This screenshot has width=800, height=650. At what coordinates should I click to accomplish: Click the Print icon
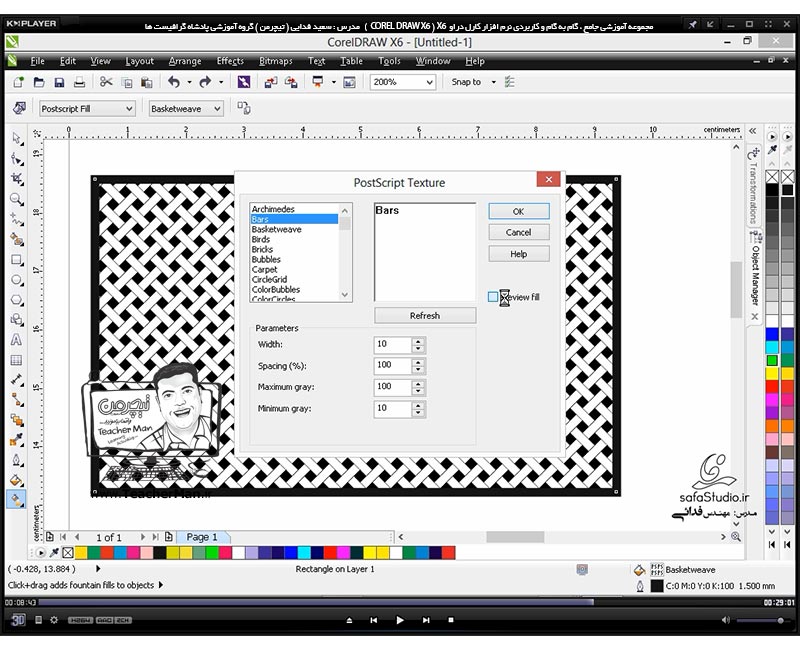coord(79,82)
